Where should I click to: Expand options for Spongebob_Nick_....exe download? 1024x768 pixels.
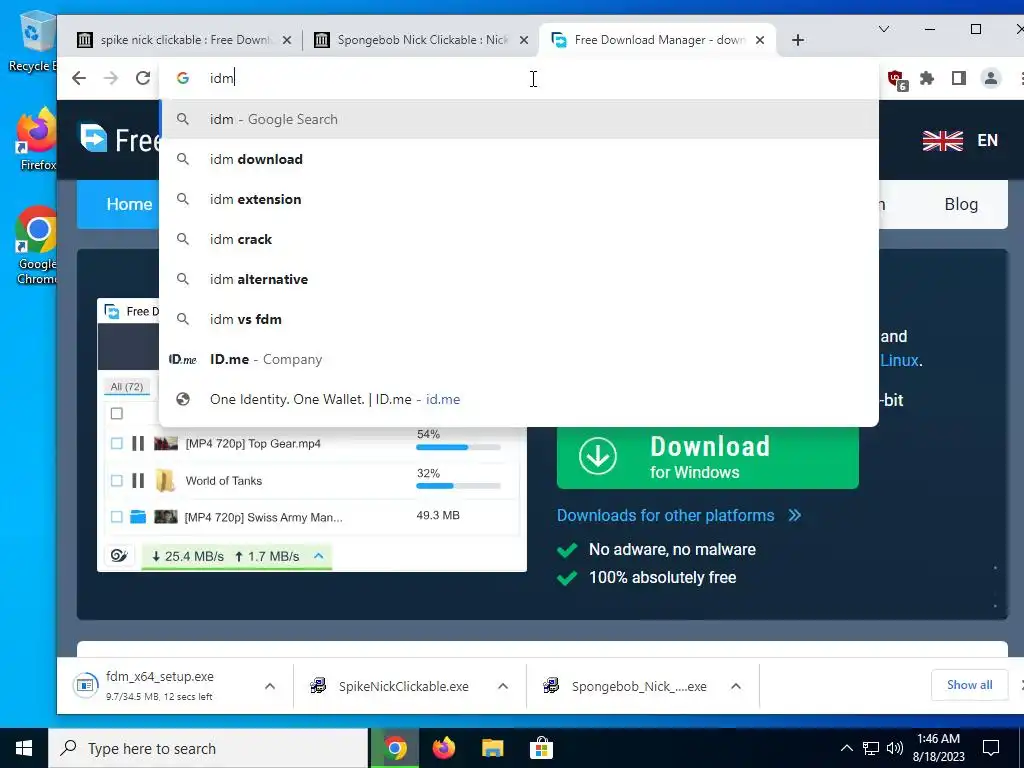[x=736, y=686]
